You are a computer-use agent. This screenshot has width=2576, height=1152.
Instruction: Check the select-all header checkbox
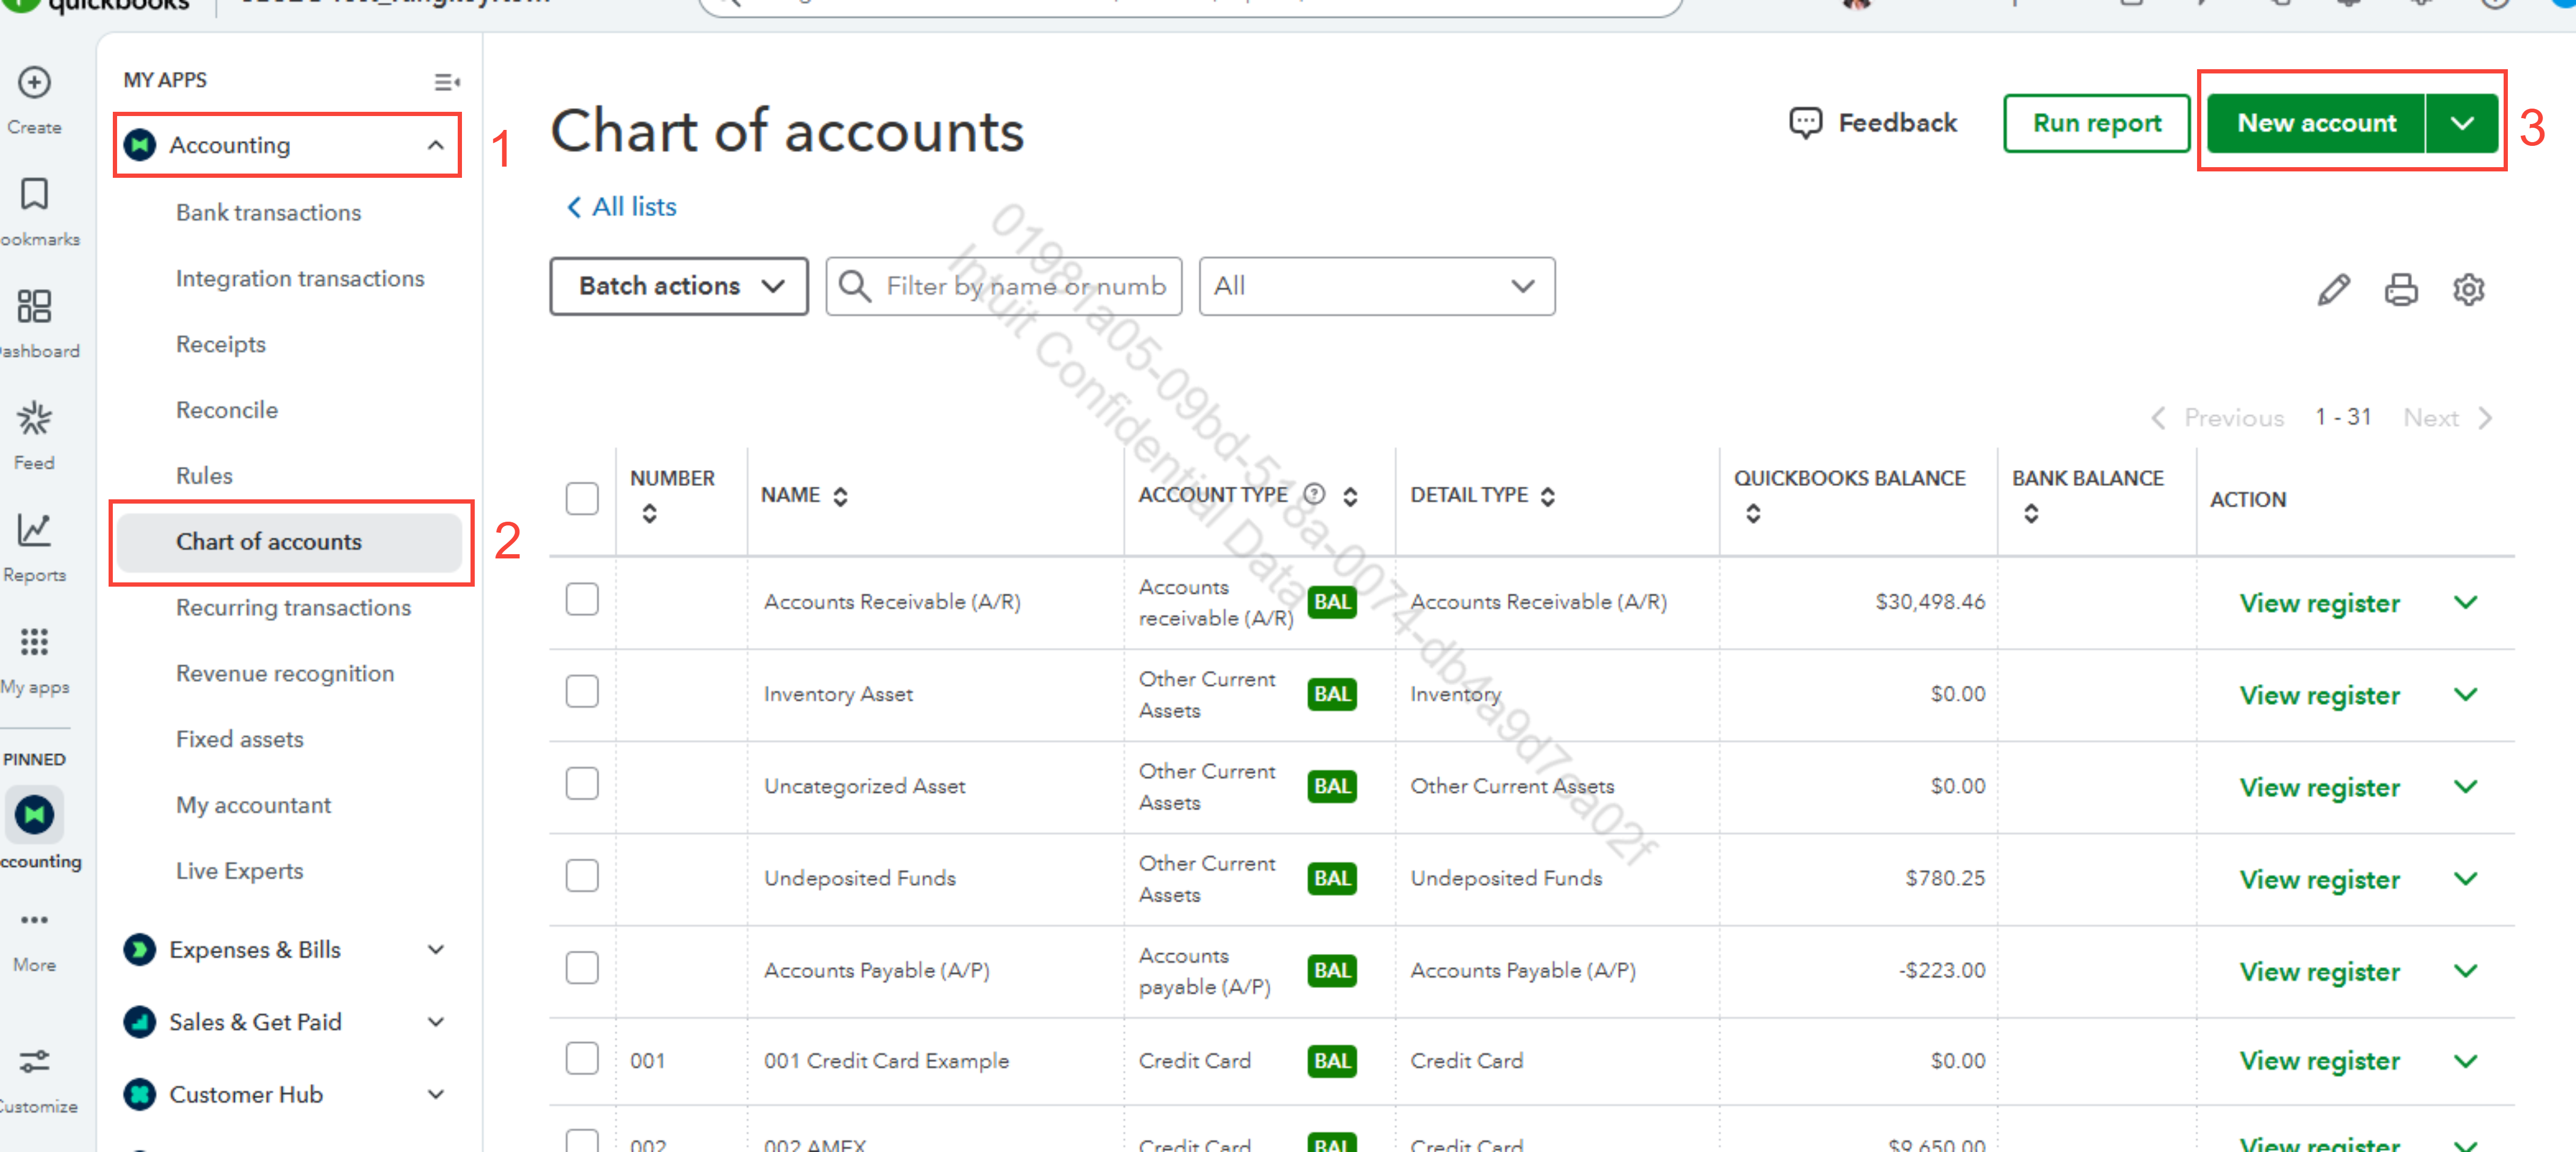[x=582, y=498]
